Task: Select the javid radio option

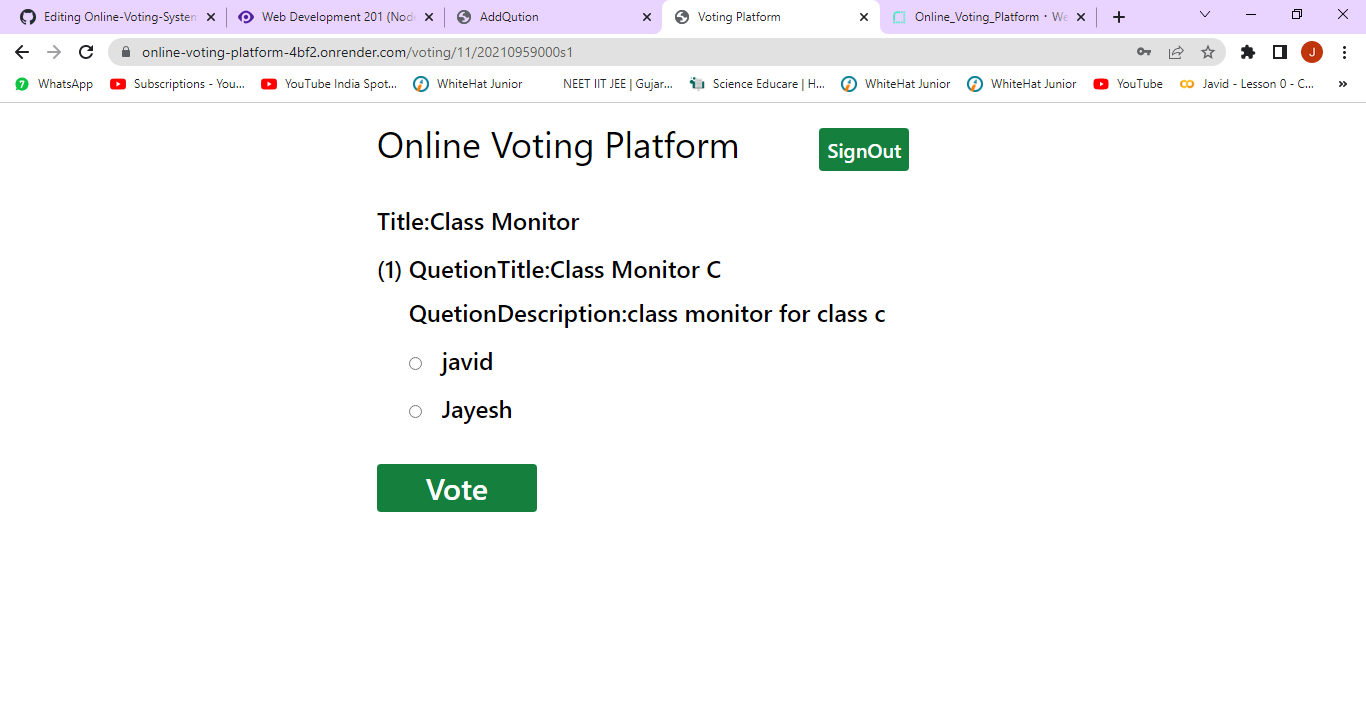Action: coord(415,363)
